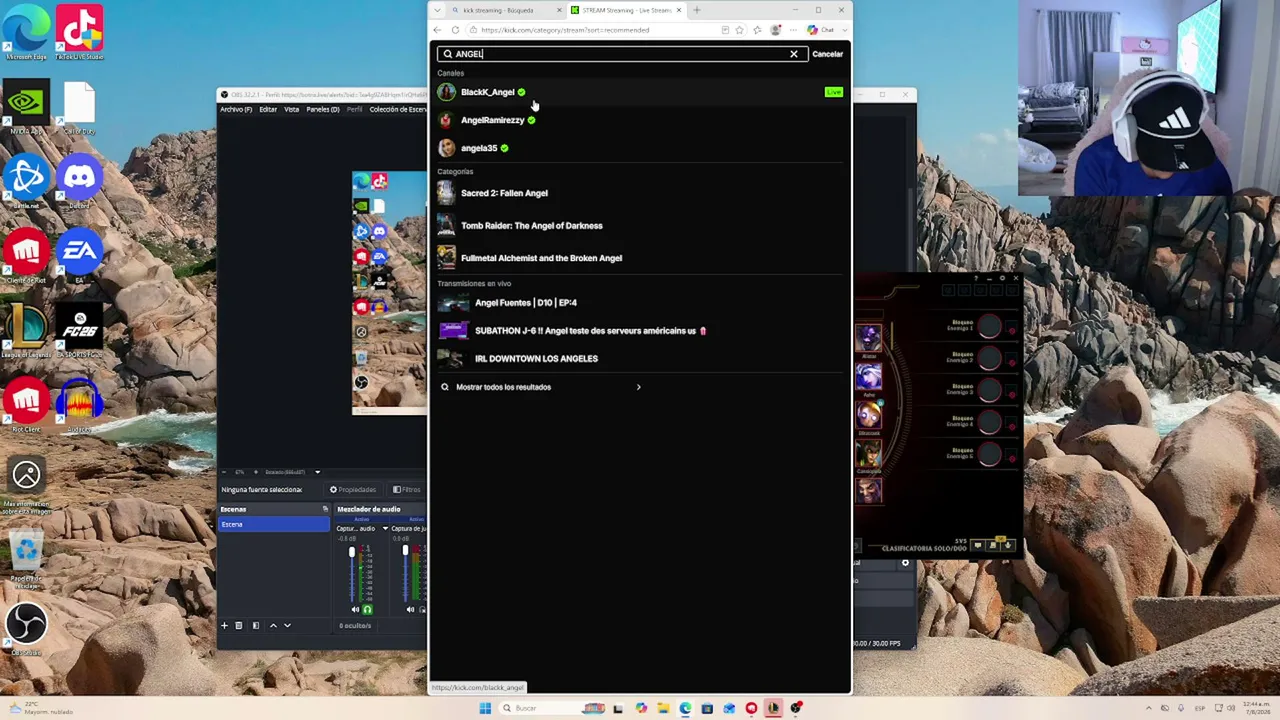This screenshot has height=720, width=1280.
Task: Open OBS preview scaling dropdown
Action: (x=318, y=472)
